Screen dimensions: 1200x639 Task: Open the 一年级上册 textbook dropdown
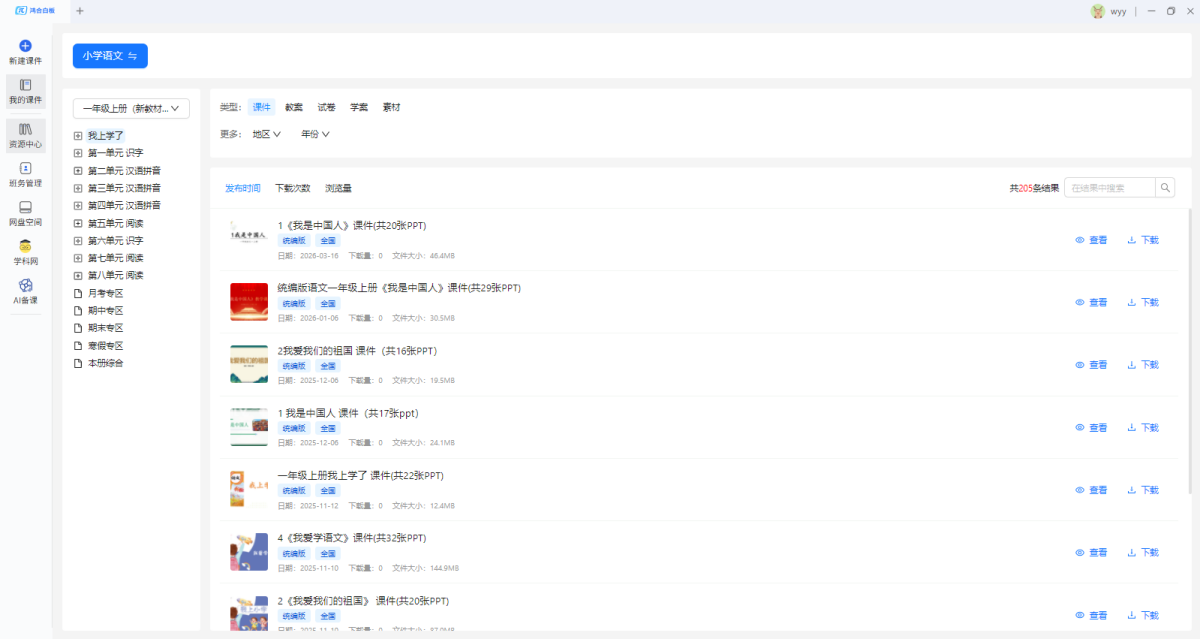point(131,108)
